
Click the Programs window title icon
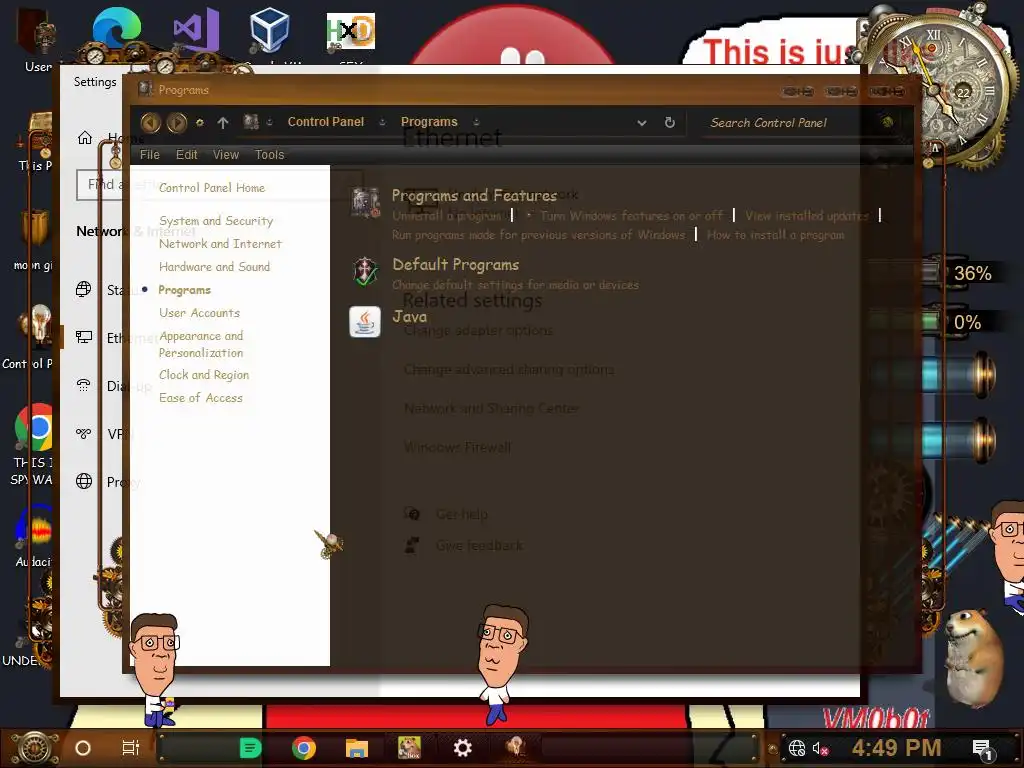click(146, 89)
